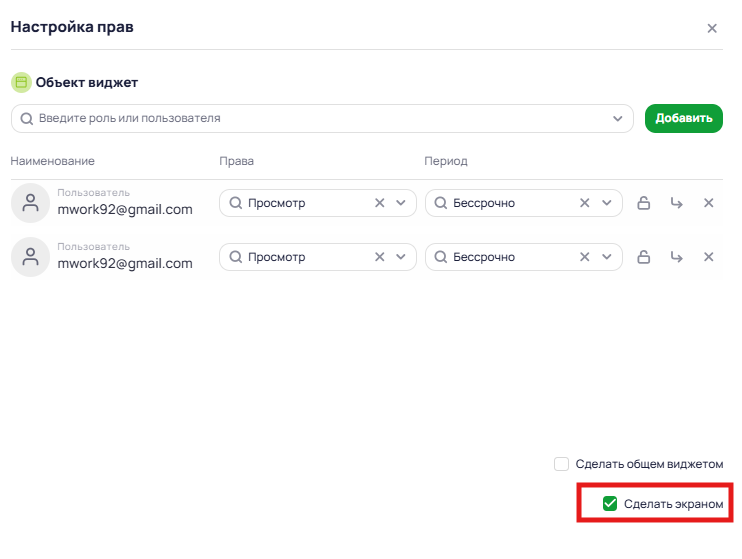742x559 pixels.
Task: Click the forward arrow icon in second row
Action: pos(677,257)
